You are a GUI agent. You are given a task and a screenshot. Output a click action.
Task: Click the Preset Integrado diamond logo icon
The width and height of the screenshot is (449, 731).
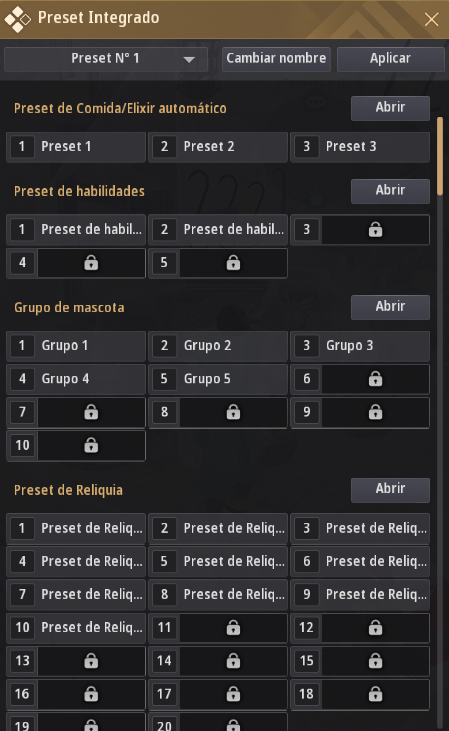(x=17, y=19)
